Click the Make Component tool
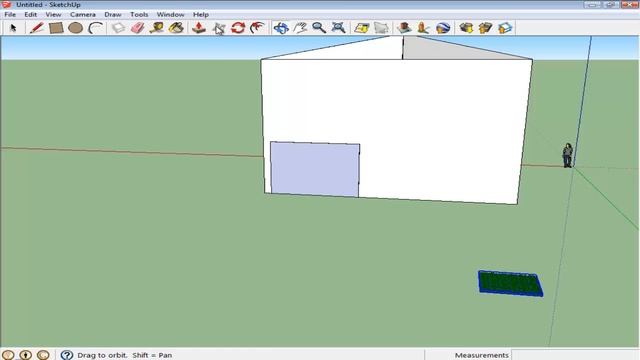This screenshot has height=360, width=640. pyautogui.click(x=118, y=28)
